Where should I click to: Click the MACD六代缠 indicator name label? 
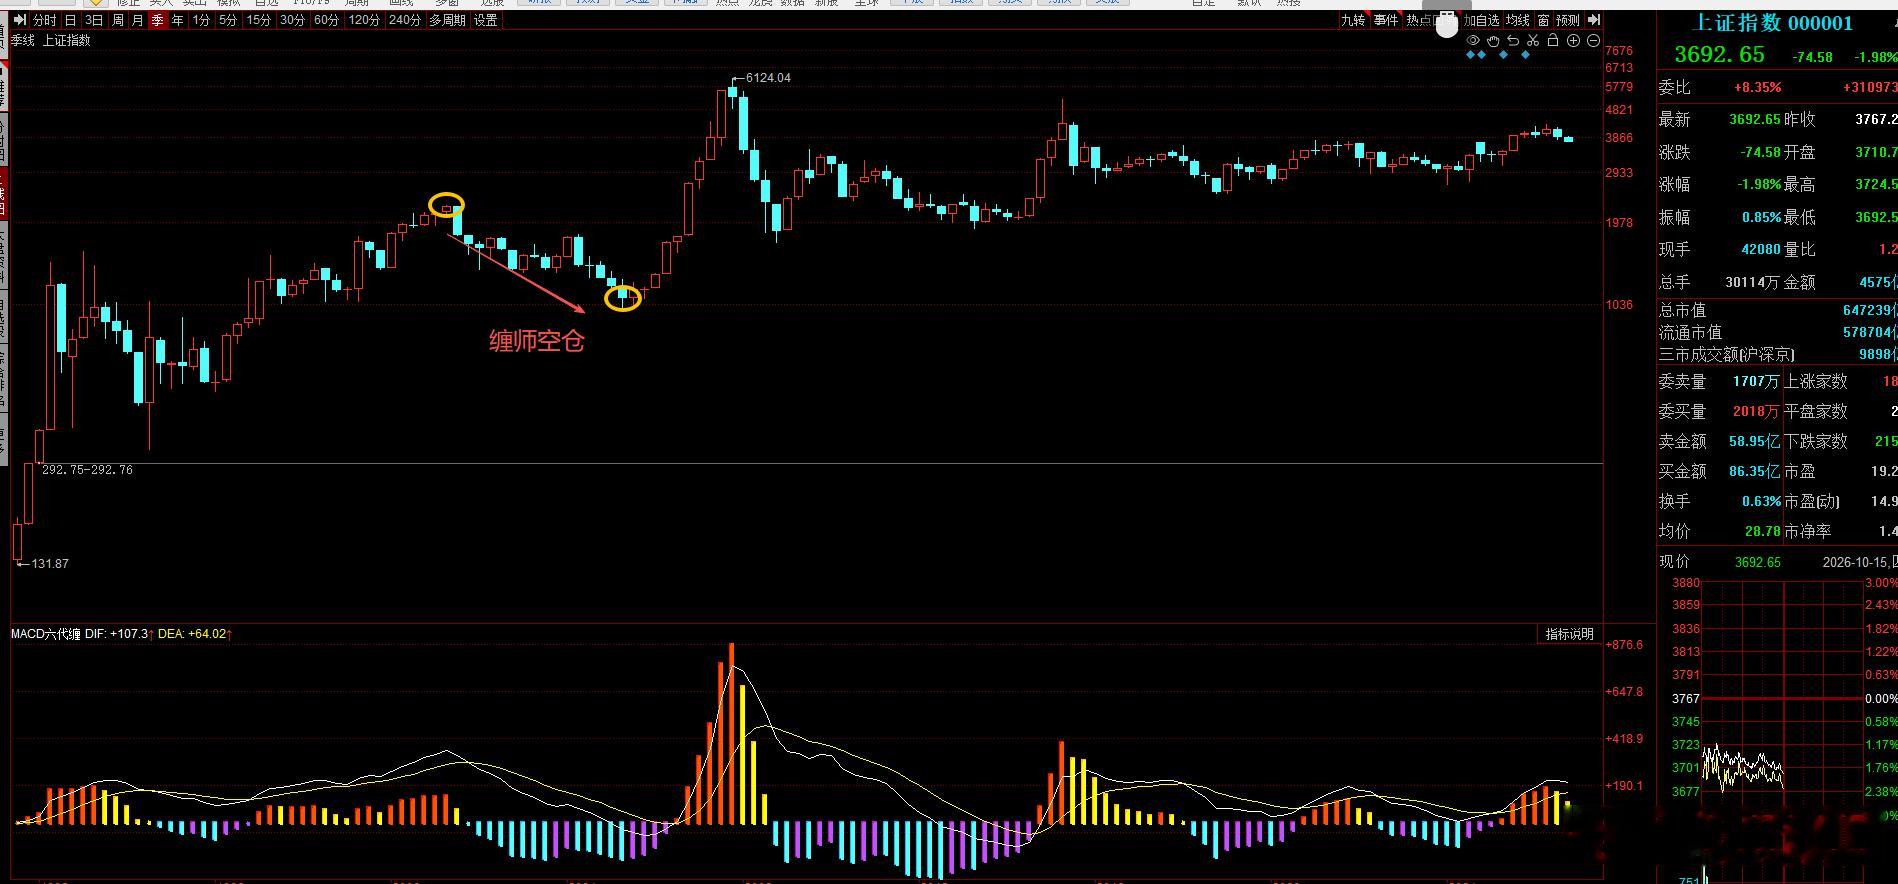point(46,634)
